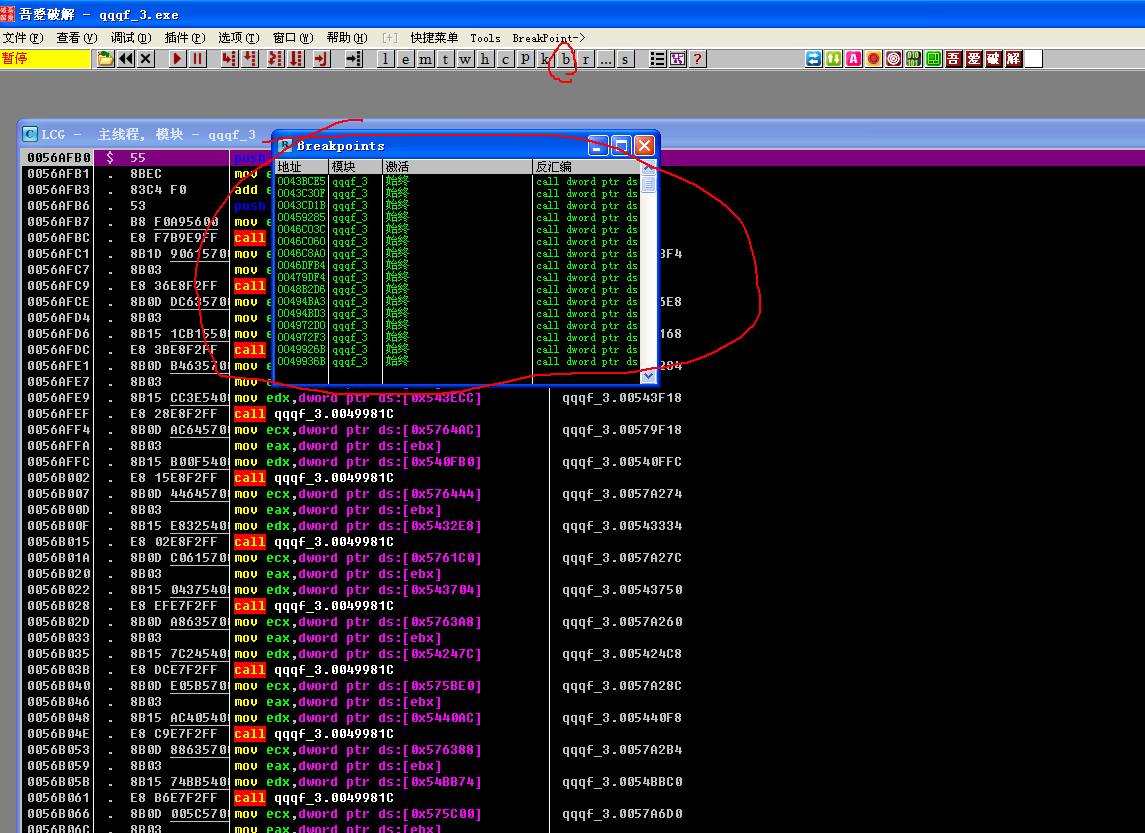Click the execute till return icon
Image resolution: width=1145 pixels, height=833 pixels.
(321, 59)
